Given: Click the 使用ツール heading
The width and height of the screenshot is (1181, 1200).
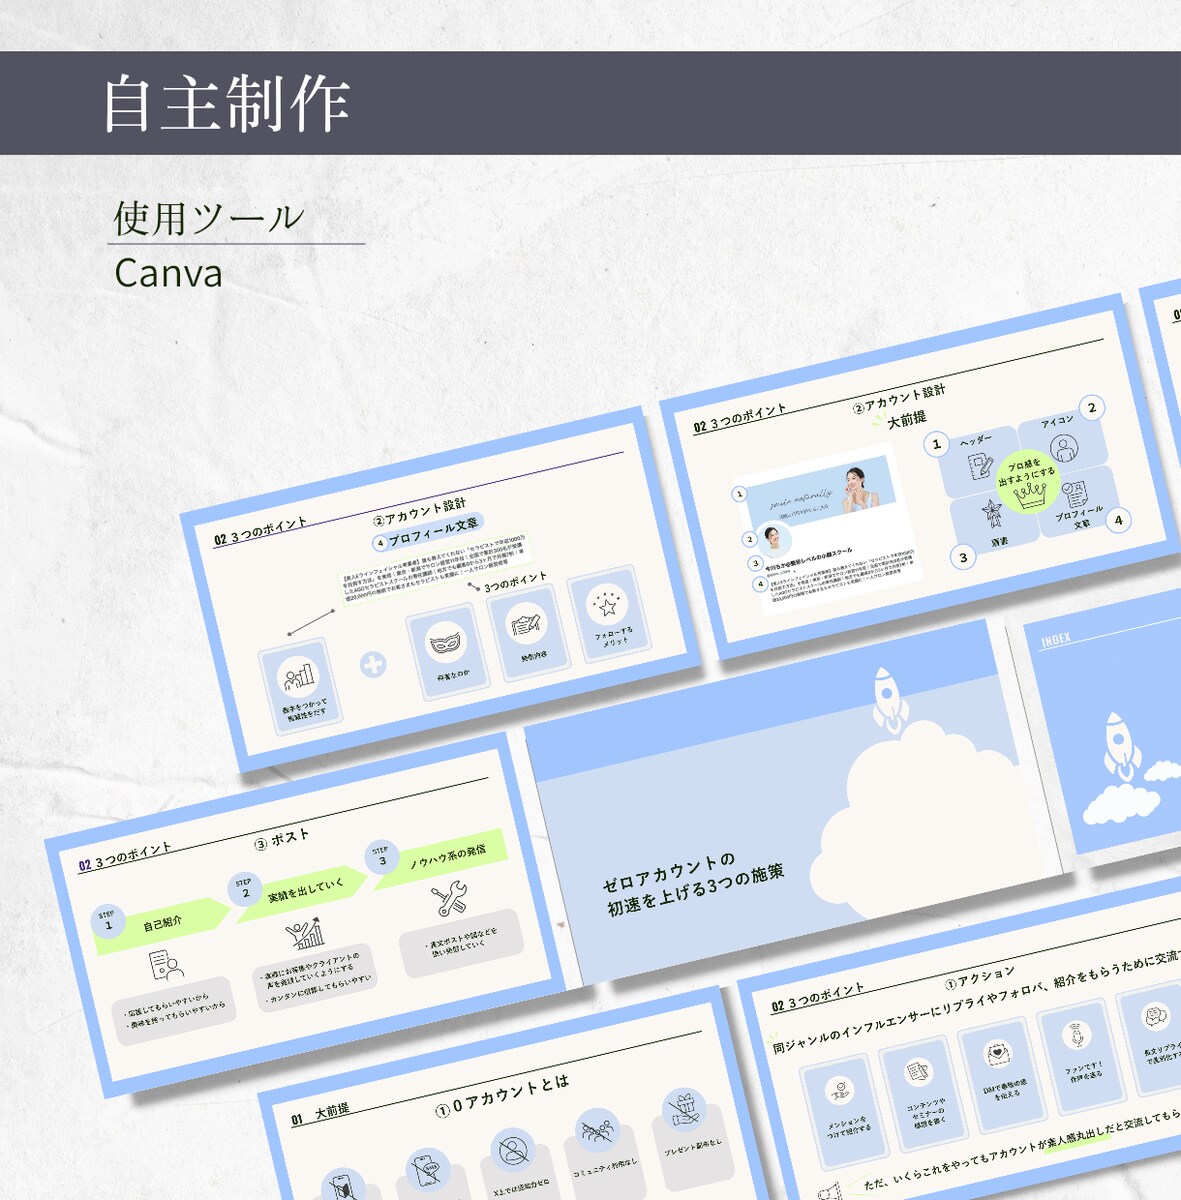Looking at the screenshot, I should click(x=208, y=218).
